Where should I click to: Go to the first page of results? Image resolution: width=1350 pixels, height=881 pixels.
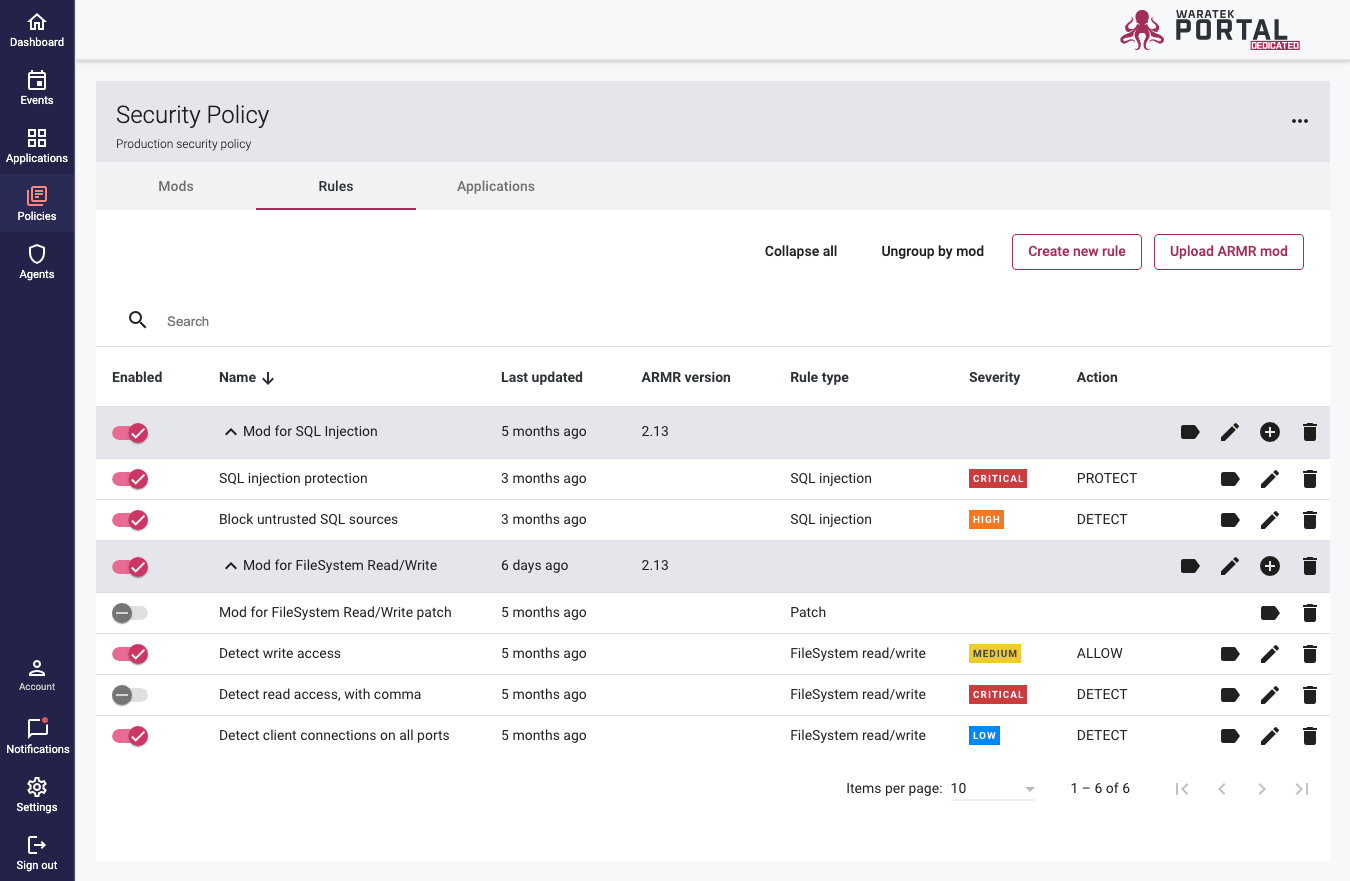click(x=1182, y=789)
